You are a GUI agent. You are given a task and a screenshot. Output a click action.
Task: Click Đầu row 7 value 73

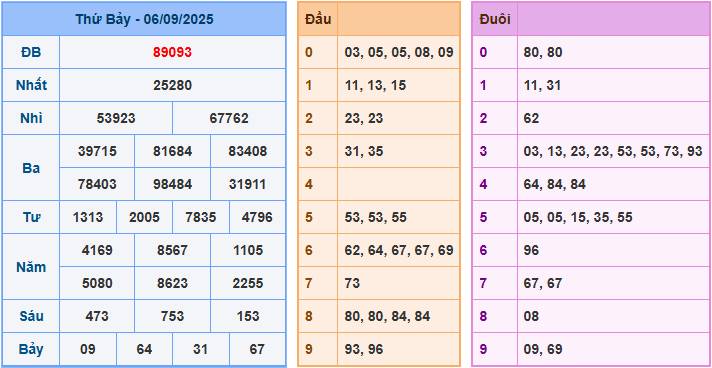pos(352,283)
